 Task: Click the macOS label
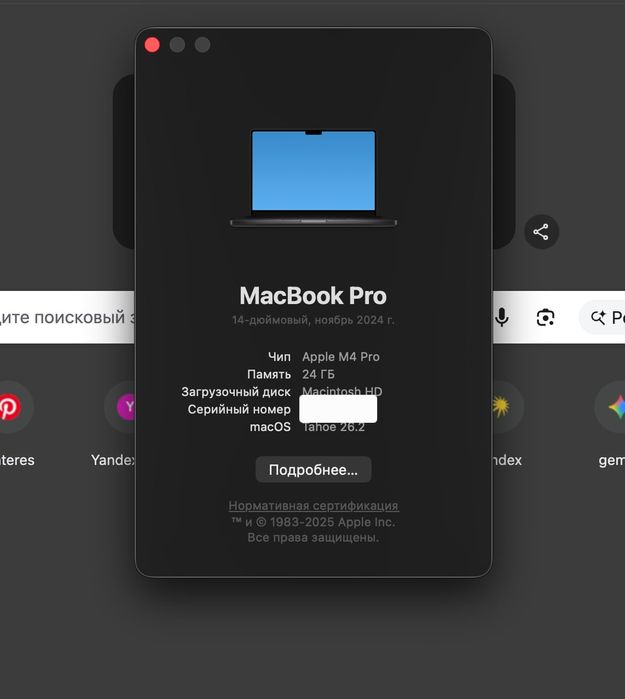[270, 427]
